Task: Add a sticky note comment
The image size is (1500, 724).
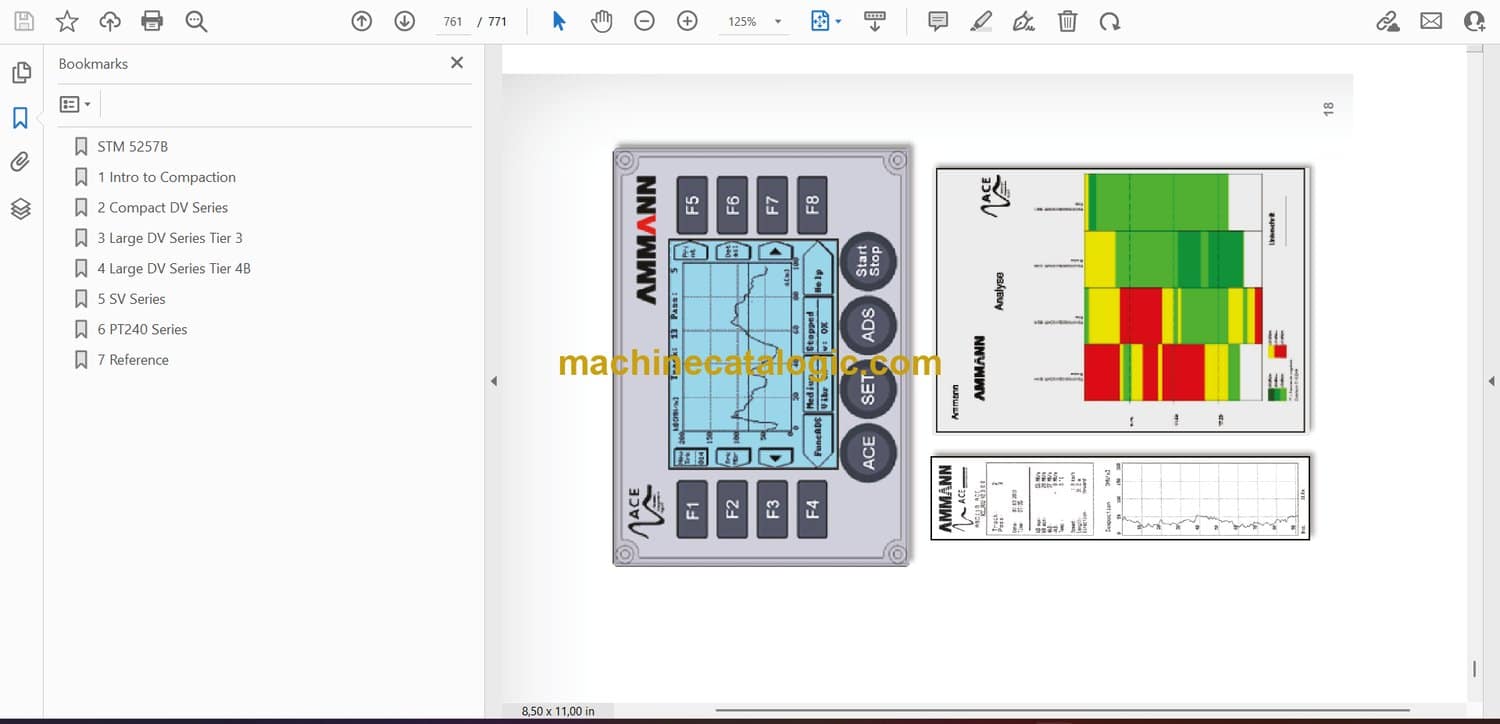Action: [938, 21]
